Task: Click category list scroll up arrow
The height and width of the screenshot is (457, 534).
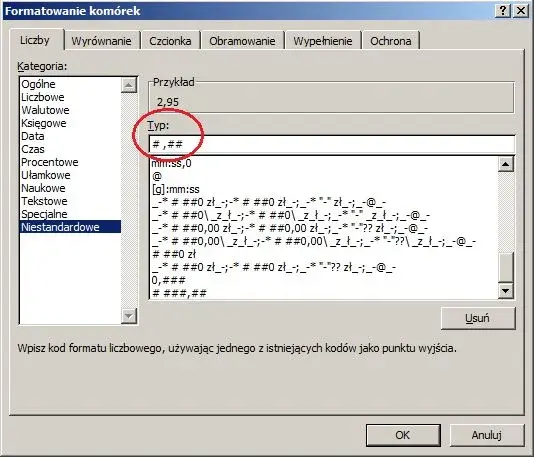Action: point(129,85)
